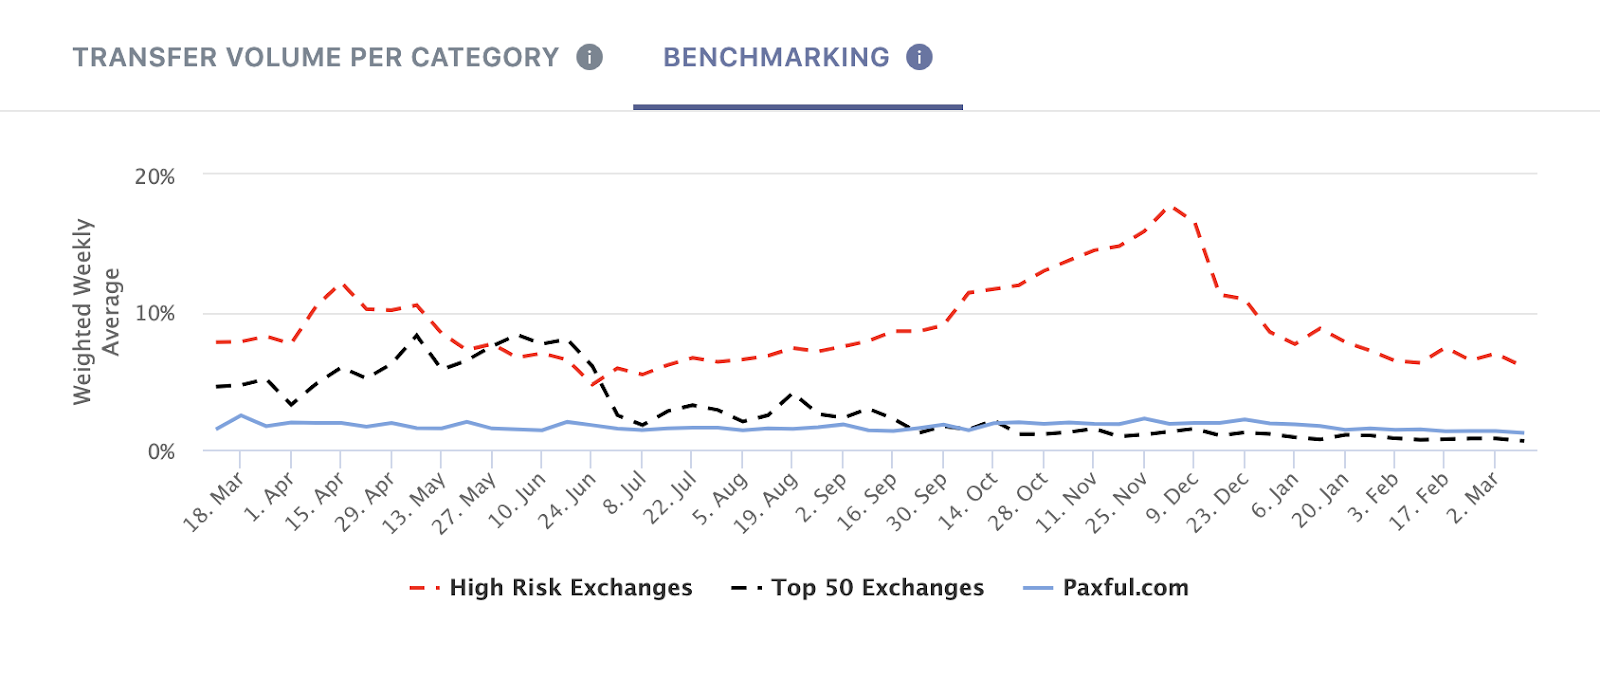The image size is (1600, 679).
Task: Click the 0% y-axis label
Action: tap(161, 452)
